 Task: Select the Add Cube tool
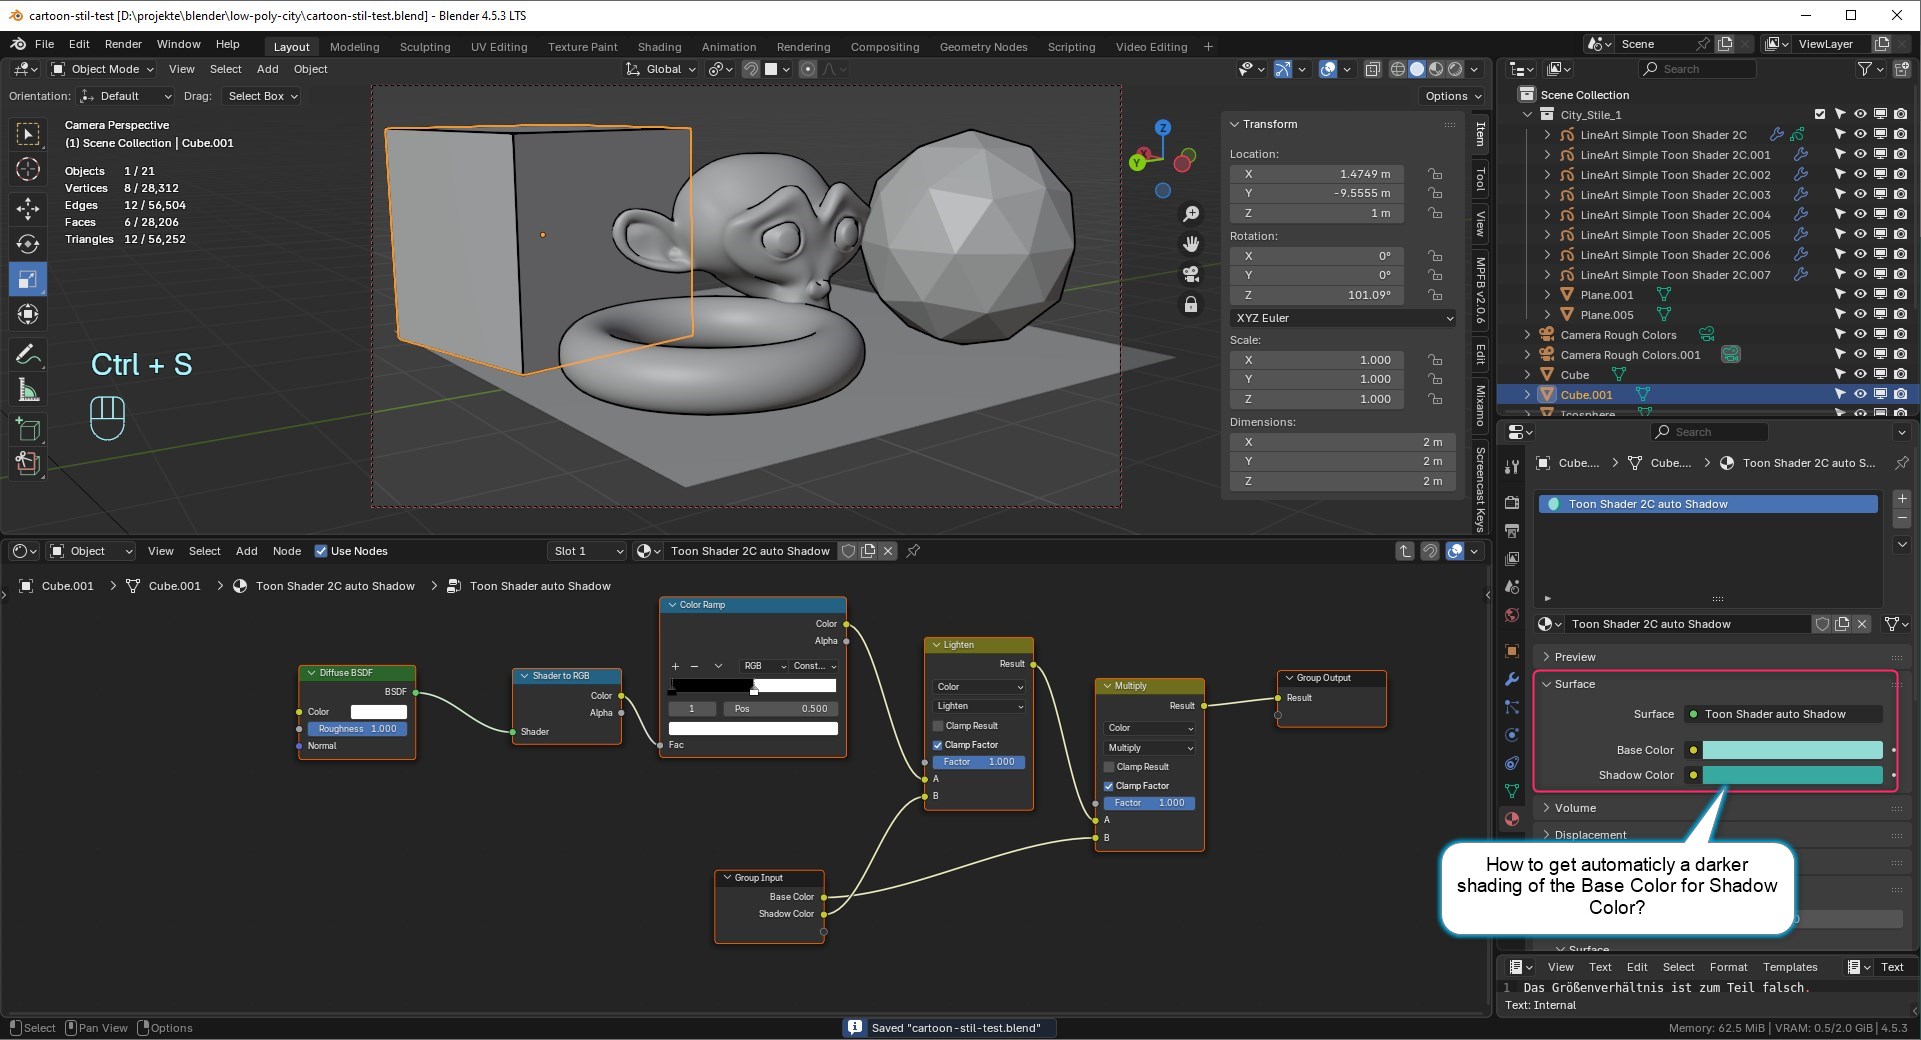[28, 430]
